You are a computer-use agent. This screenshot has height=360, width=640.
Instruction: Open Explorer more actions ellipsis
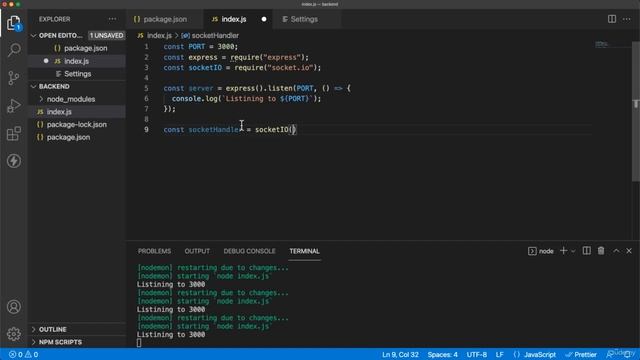[112, 19]
